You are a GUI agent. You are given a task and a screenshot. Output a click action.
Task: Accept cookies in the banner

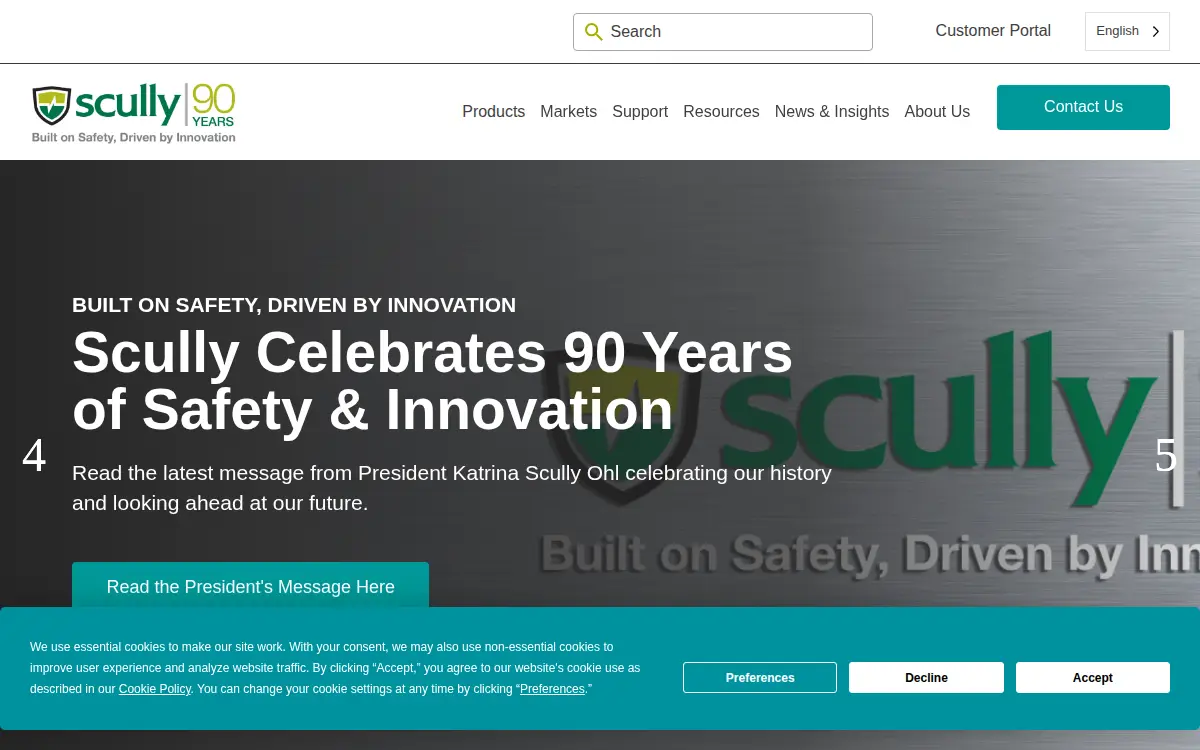(1093, 678)
